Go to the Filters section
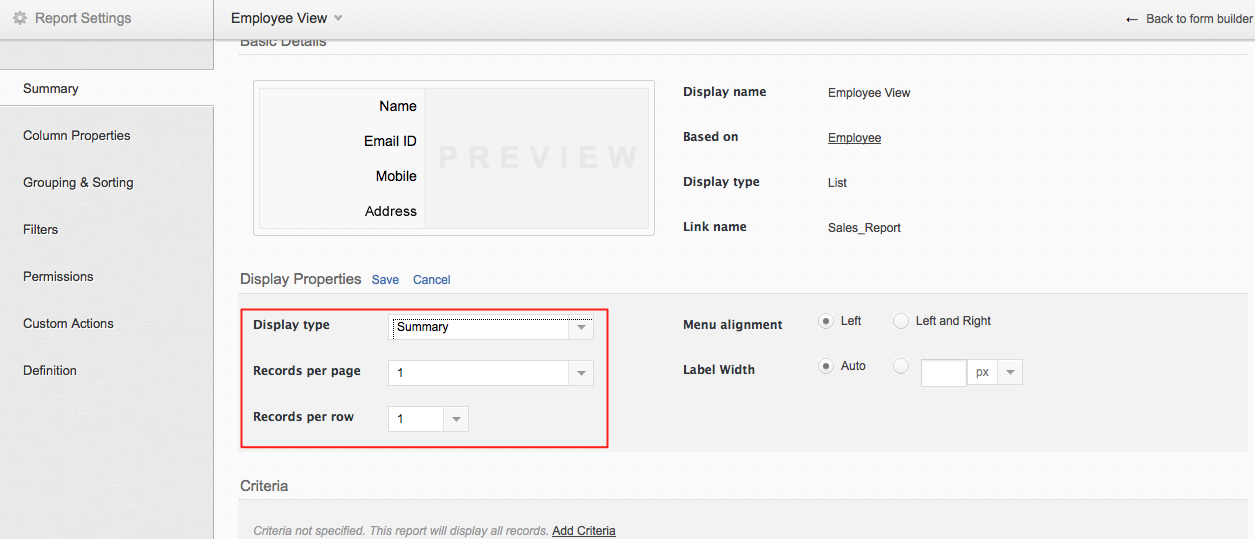 point(41,230)
